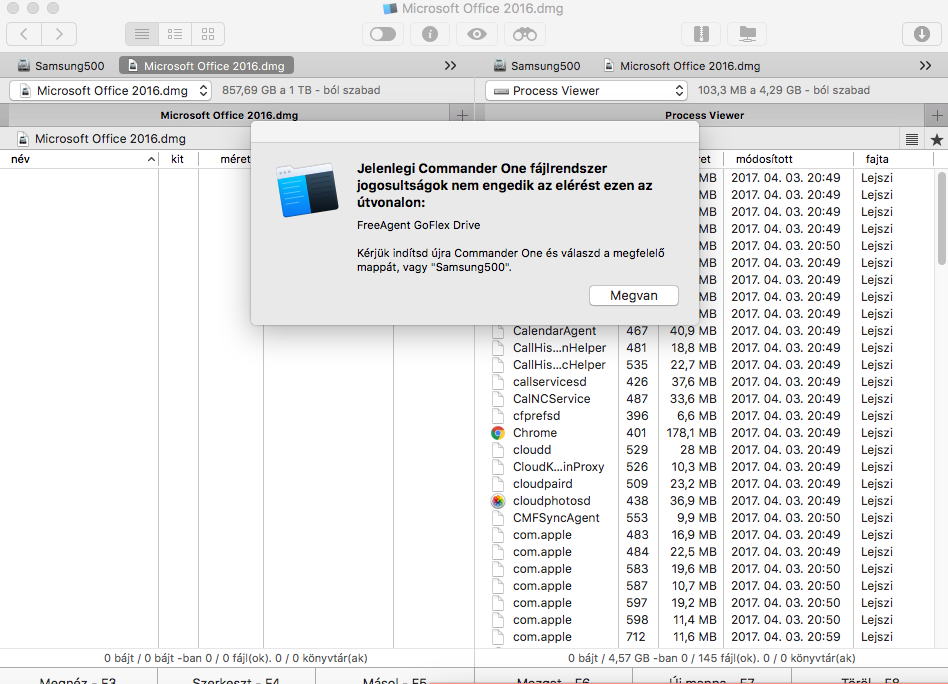Image resolution: width=948 pixels, height=684 pixels.
Task: Toggle the hidden files switch
Action: click(x=383, y=34)
